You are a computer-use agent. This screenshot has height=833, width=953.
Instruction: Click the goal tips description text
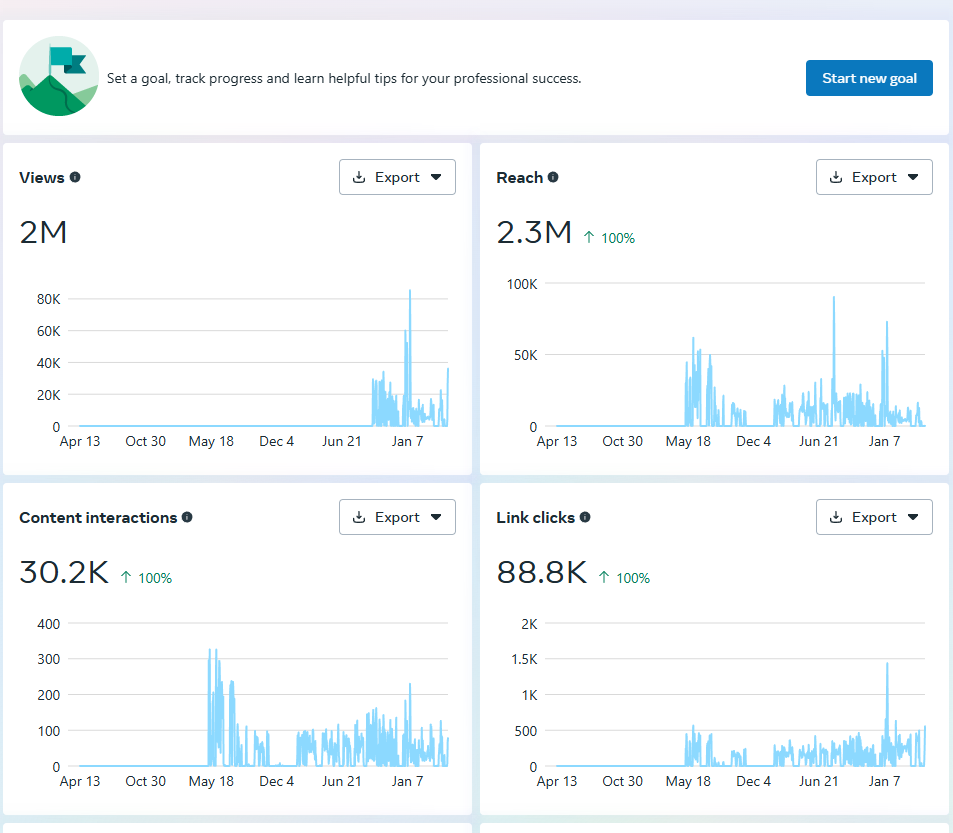(344, 78)
